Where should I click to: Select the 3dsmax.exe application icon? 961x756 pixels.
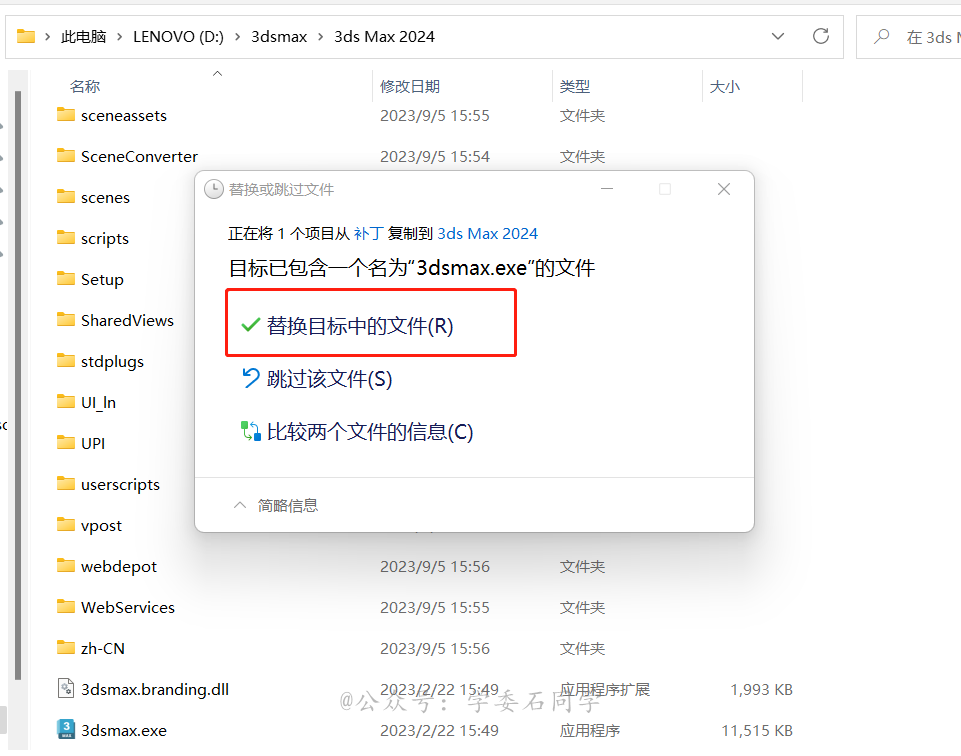coord(66,730)
